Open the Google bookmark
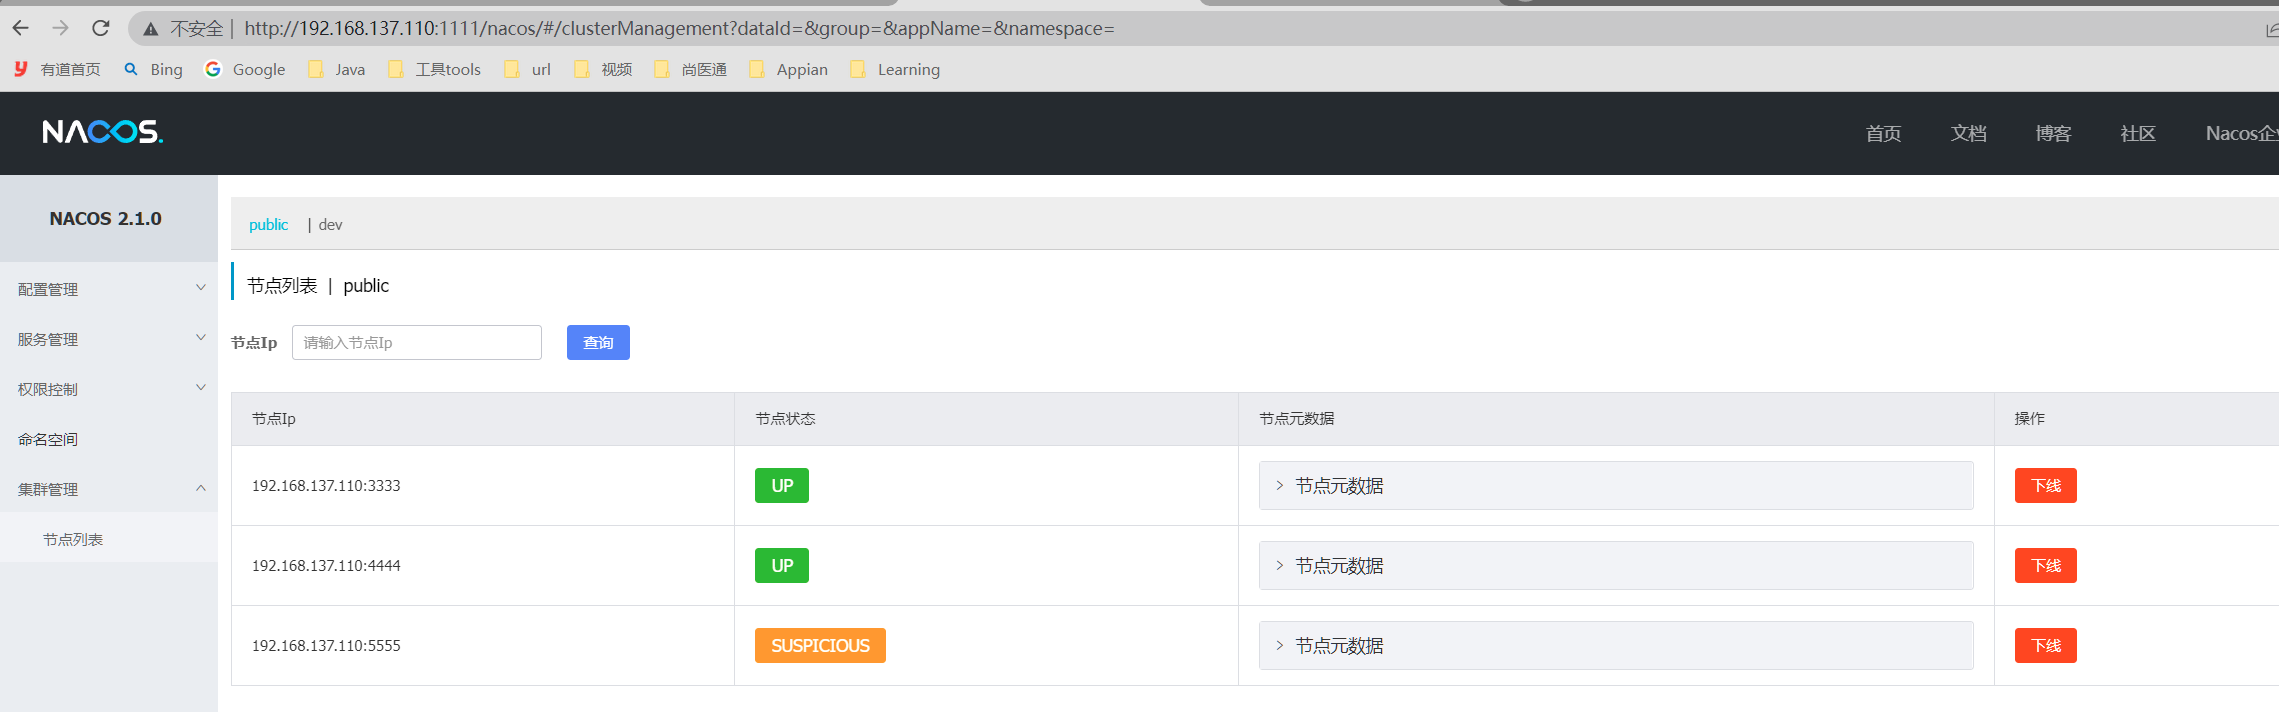Screen dimensions: 2279x712 [x=245, y=69]
